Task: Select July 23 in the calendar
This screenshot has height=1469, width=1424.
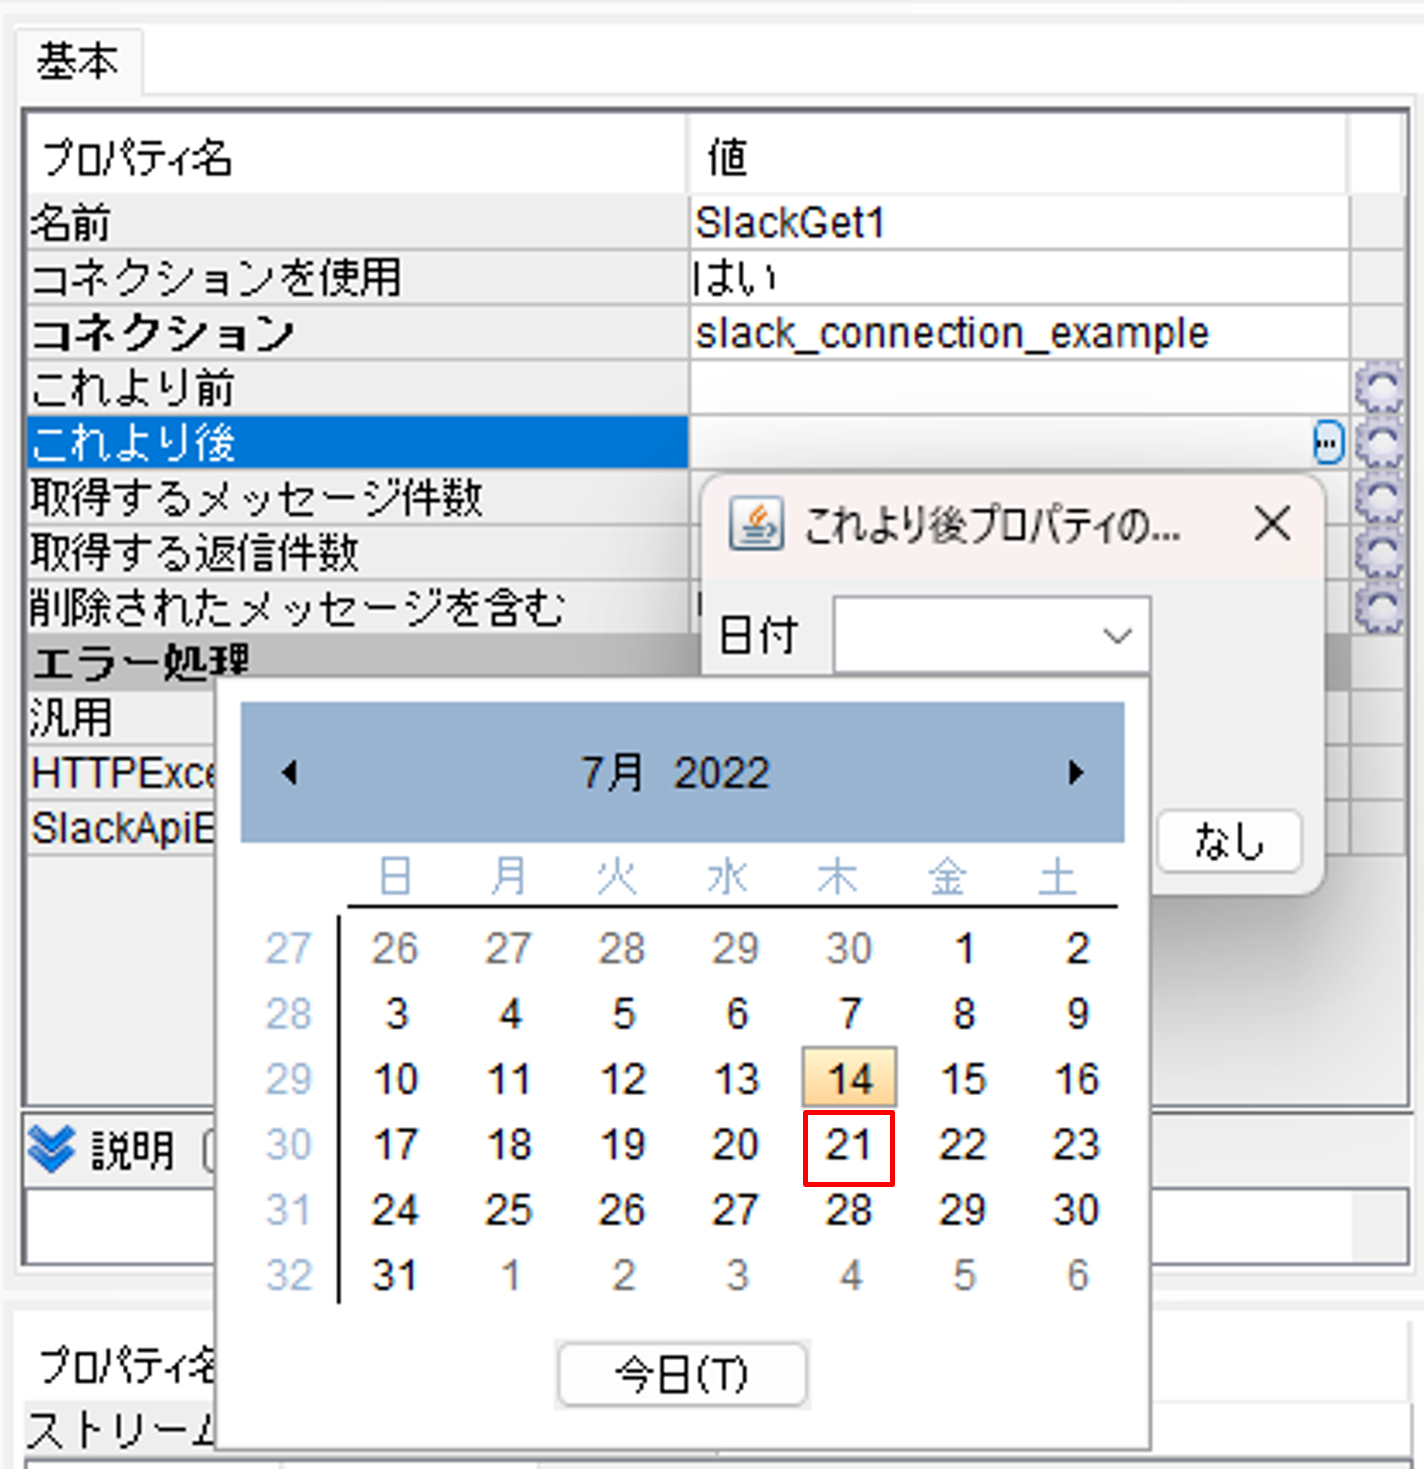Action: pos(1077,1144)
